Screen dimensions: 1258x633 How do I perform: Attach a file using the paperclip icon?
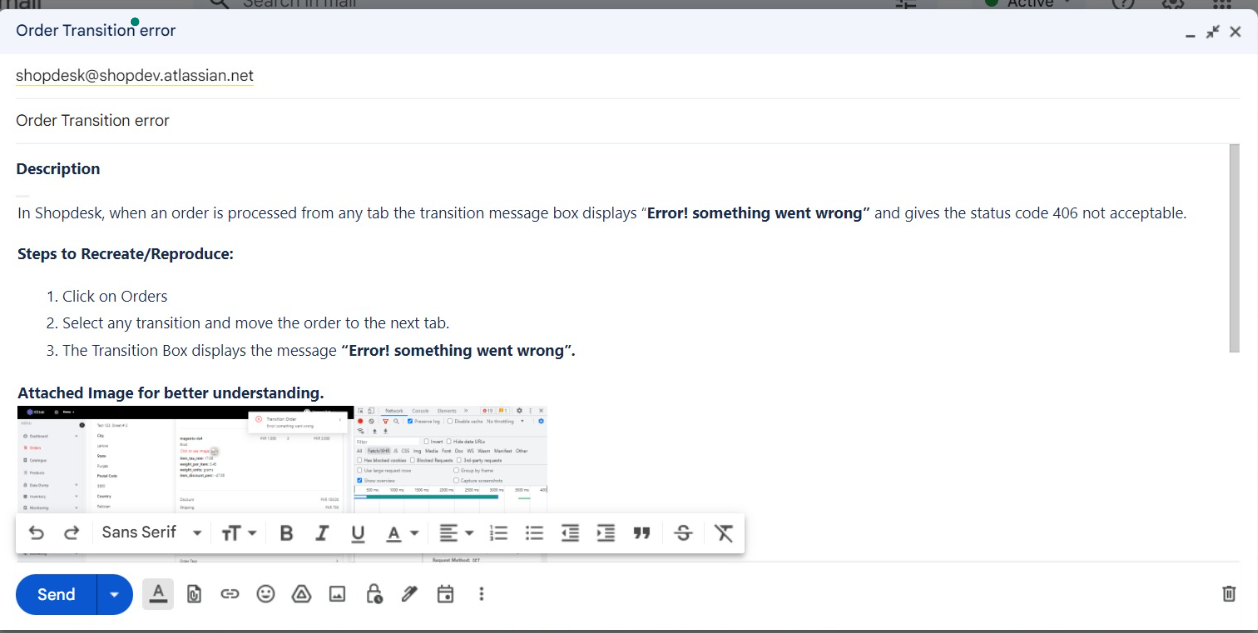point(194,594)
